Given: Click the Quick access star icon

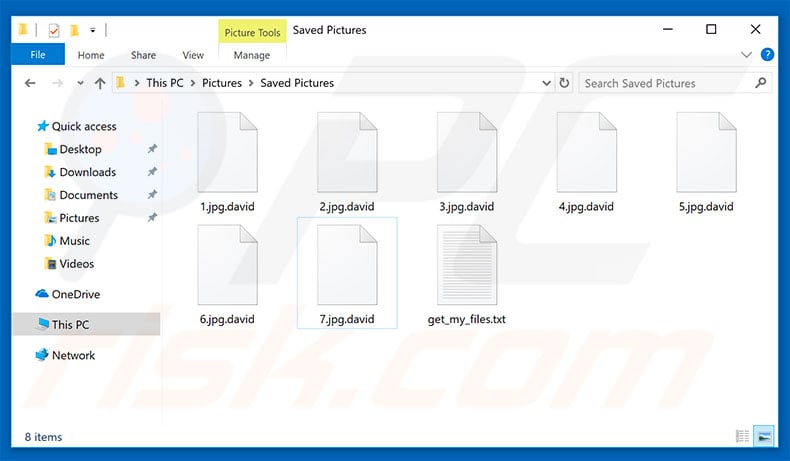Looking at the screenshot, I should tap(43, 126).
